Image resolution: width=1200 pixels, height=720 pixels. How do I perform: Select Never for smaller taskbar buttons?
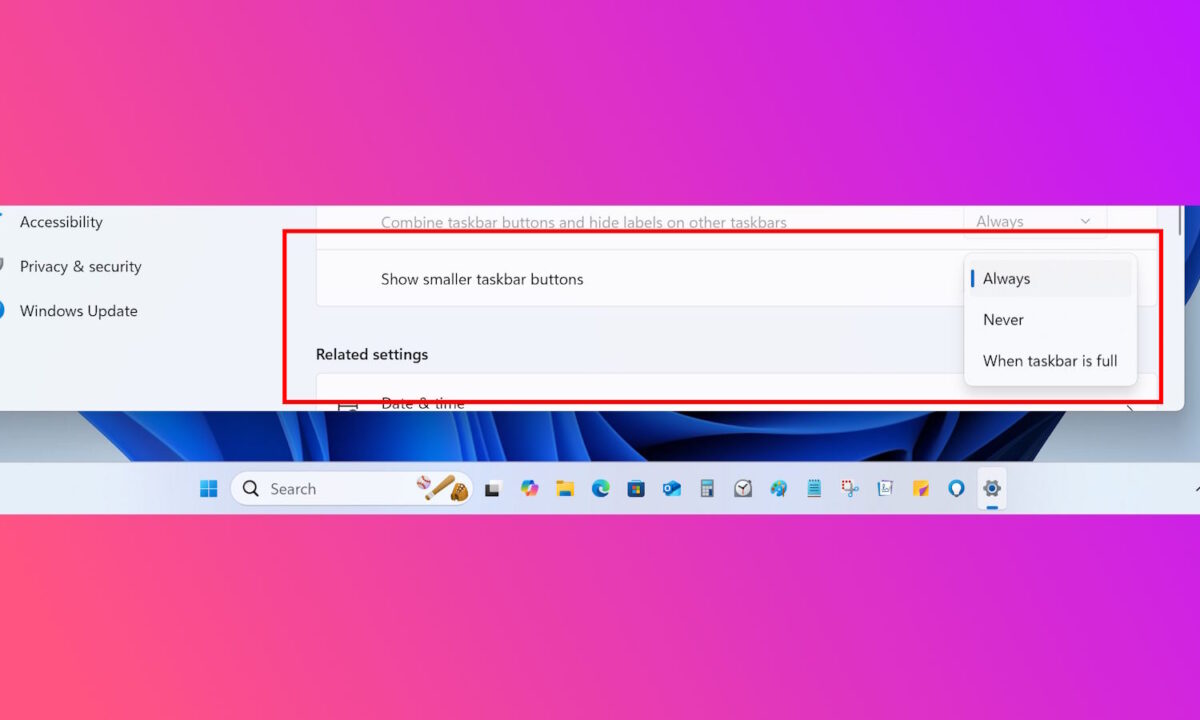[1002, 319]
